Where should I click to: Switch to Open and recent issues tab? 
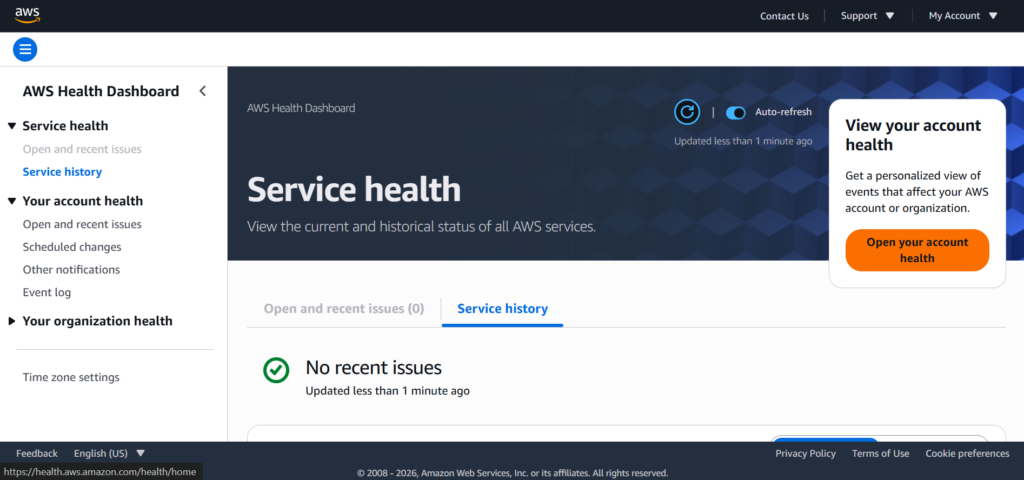343,309
